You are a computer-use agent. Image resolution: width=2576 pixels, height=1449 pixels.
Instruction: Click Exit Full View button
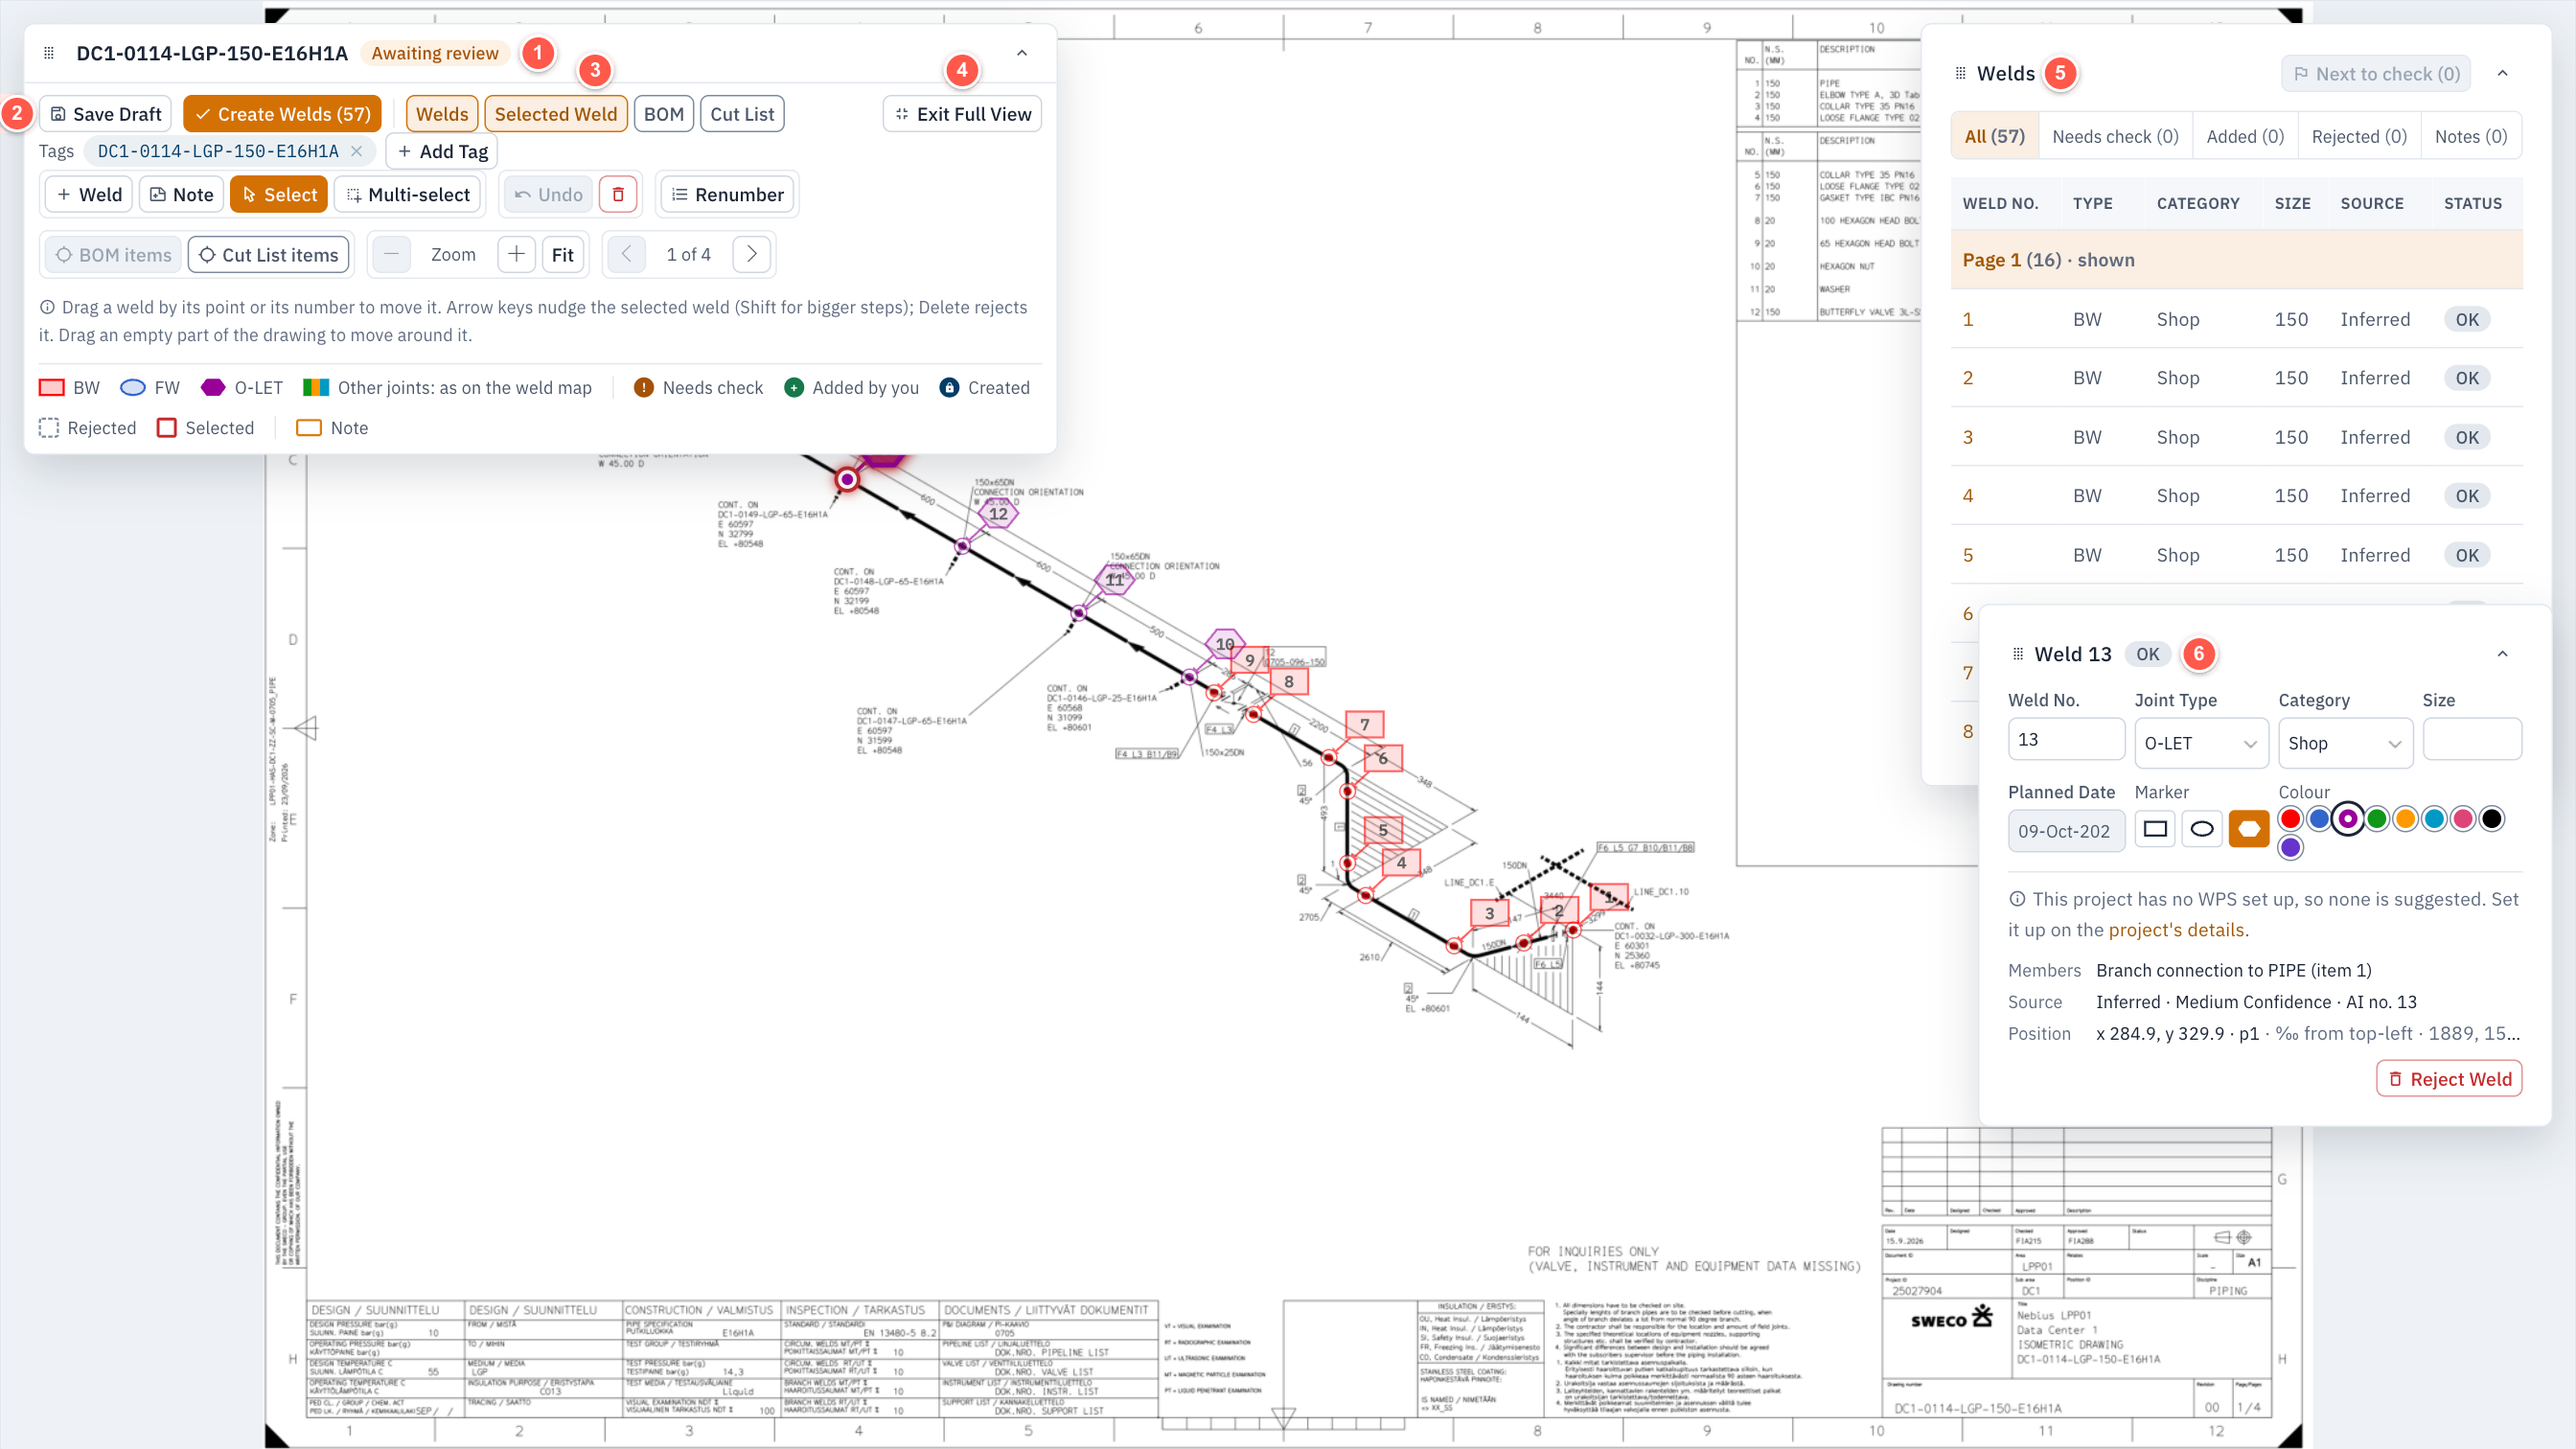[x=962, y=113]
